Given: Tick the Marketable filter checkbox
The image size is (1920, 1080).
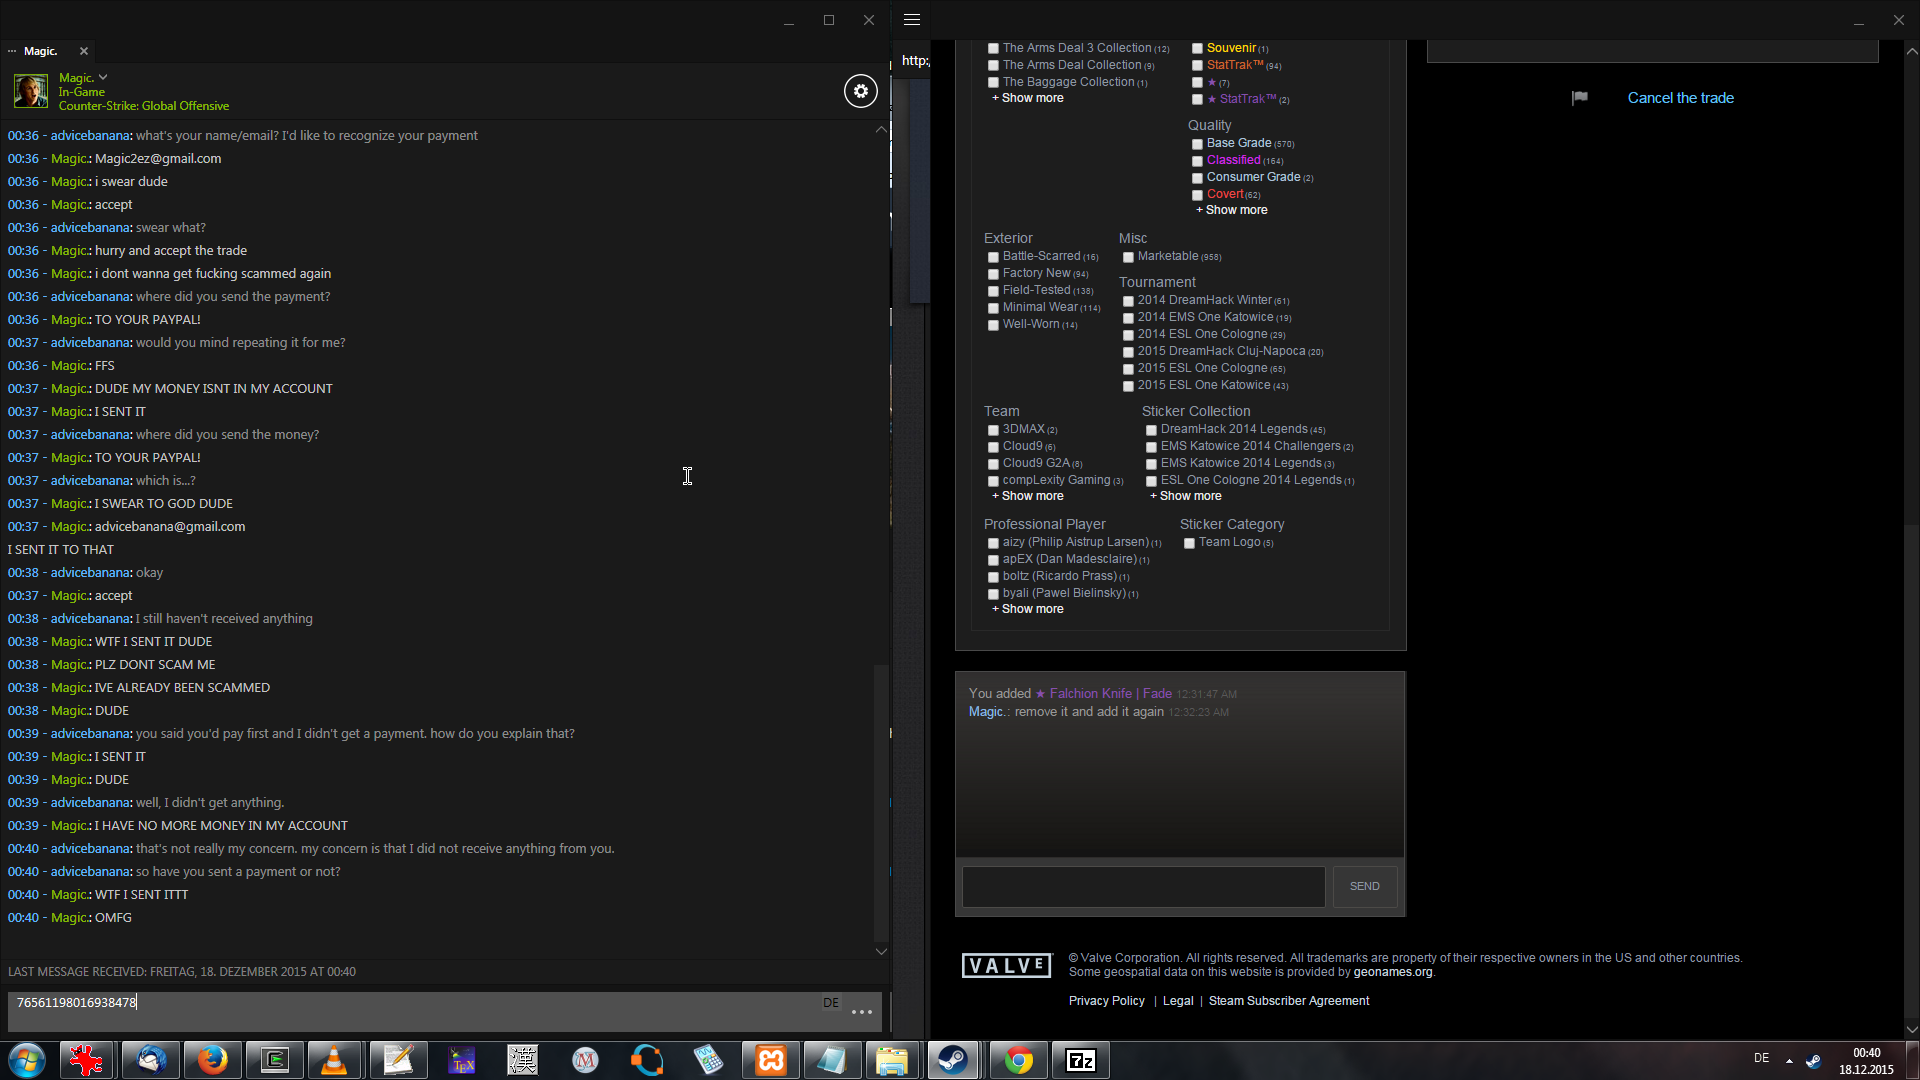Looking at the screenshot, I should click(x=1128, y=257).
